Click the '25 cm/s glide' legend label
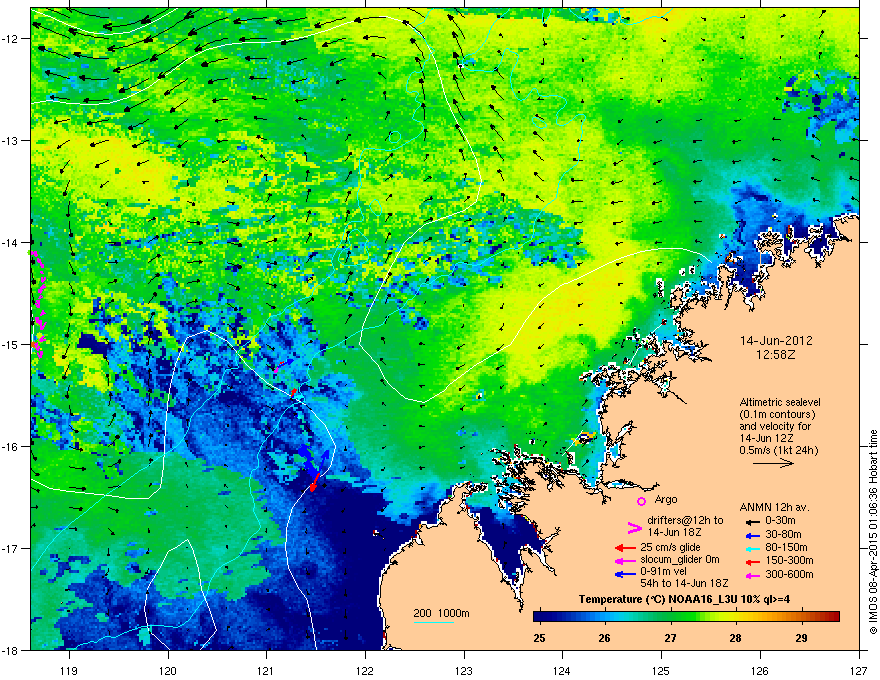This screenshot has width=880, height=680. tap(670, 547)
